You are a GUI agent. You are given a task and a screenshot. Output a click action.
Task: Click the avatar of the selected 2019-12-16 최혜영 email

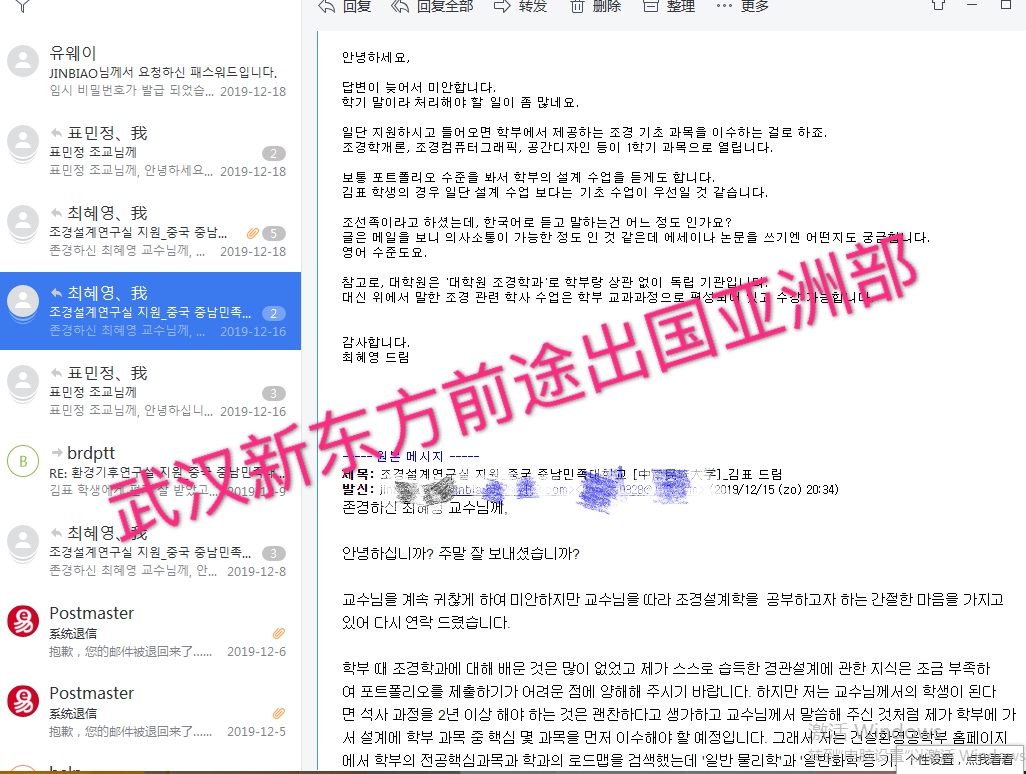(x=23, y=302)
